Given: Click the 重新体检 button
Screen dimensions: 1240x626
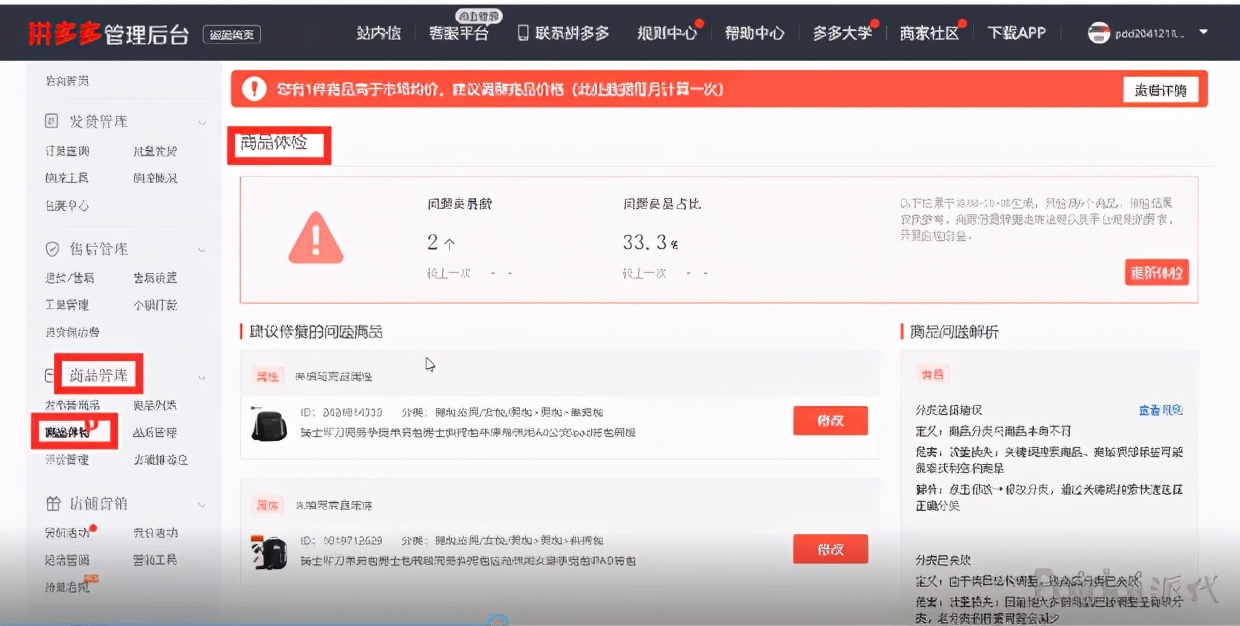Looking at the screenshot, I should pos(1157,271).
